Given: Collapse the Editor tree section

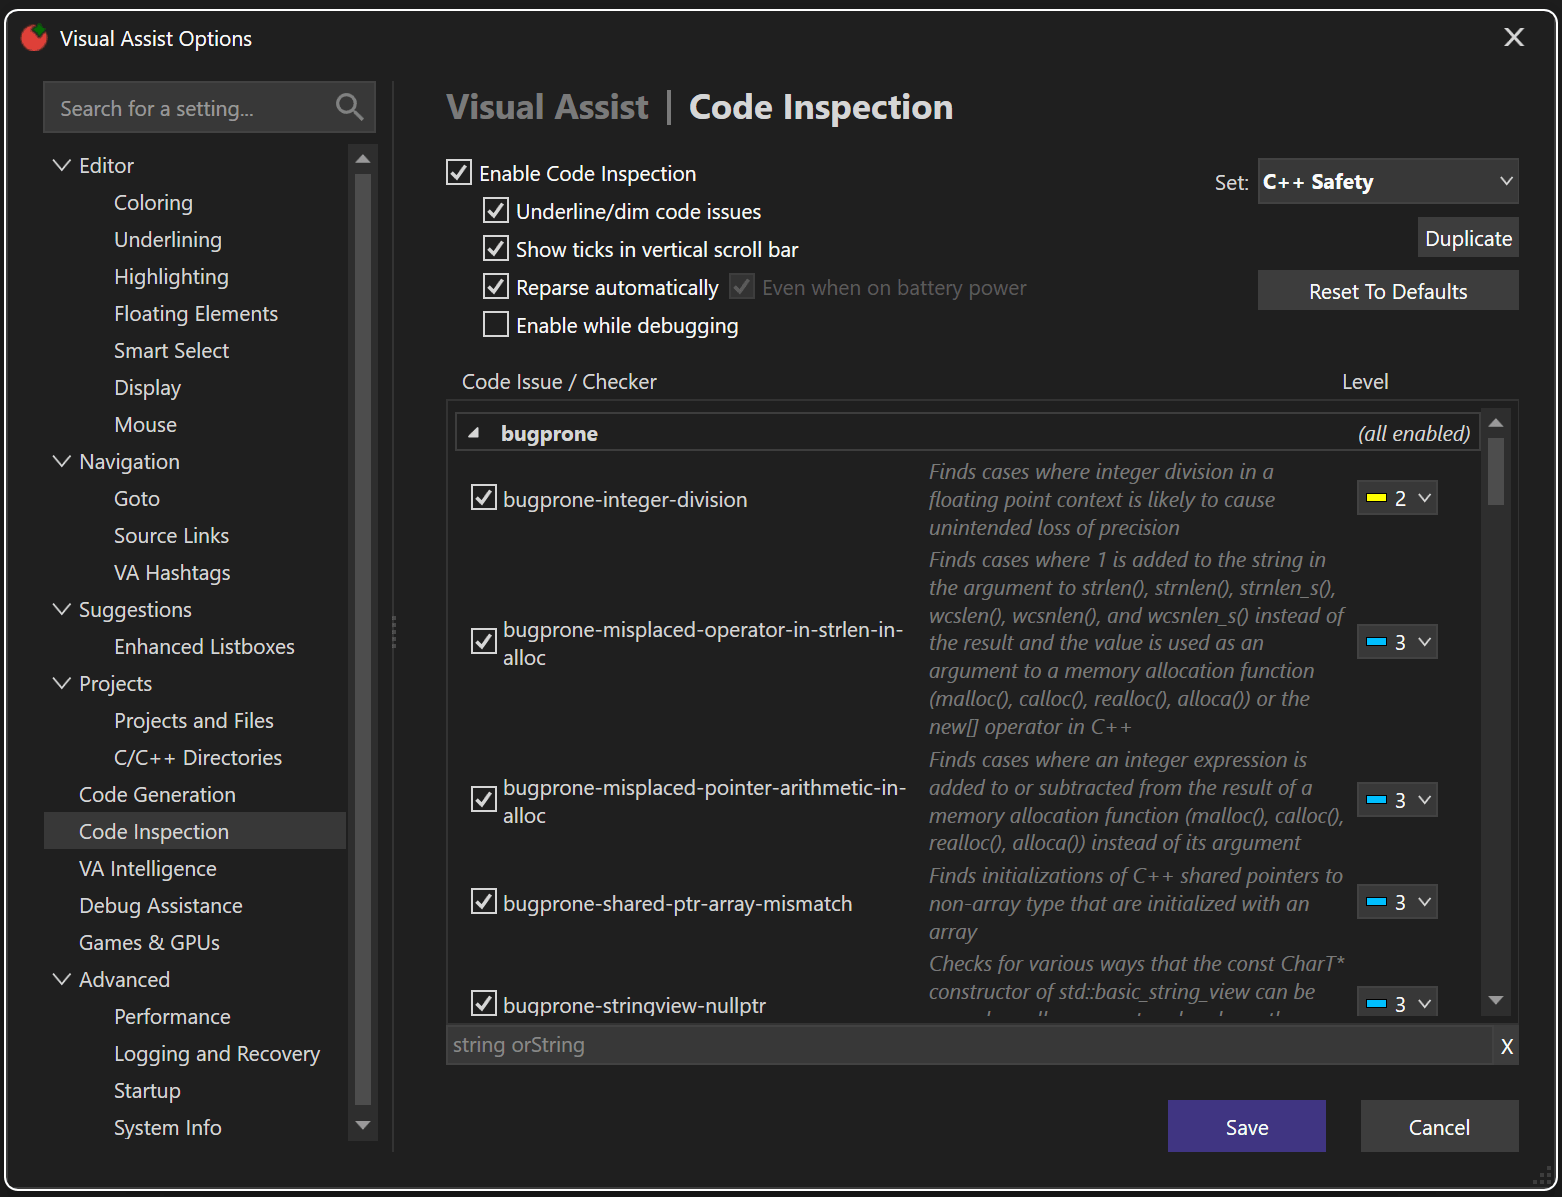Looking at the screenshot, I should click(x=62, y=165).
